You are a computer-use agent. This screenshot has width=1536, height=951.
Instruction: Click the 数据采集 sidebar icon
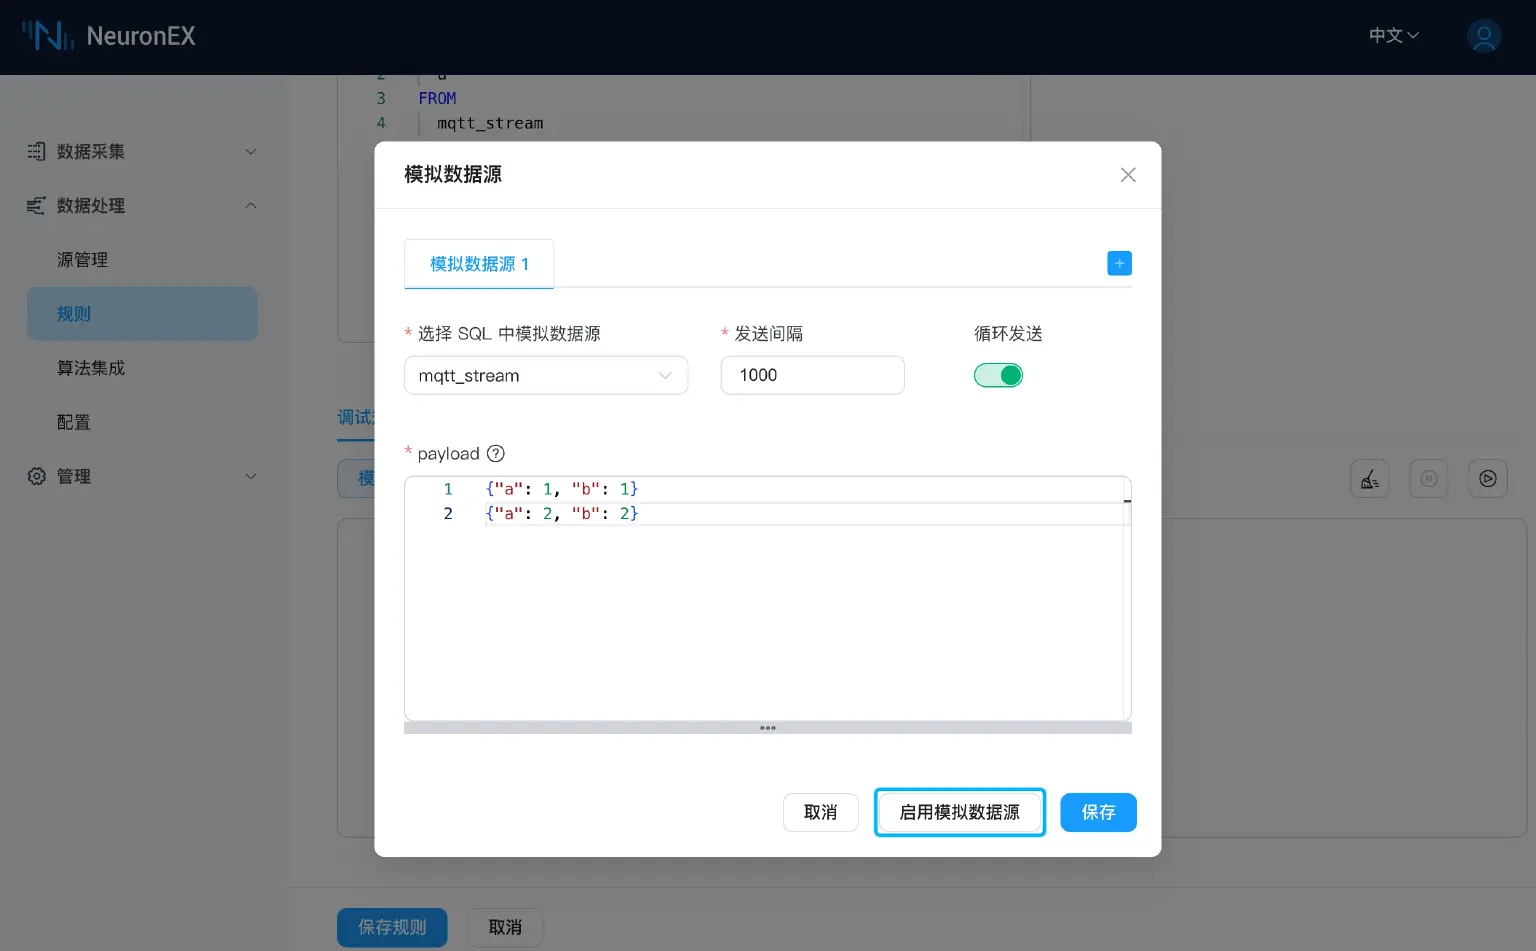[36, 151]
